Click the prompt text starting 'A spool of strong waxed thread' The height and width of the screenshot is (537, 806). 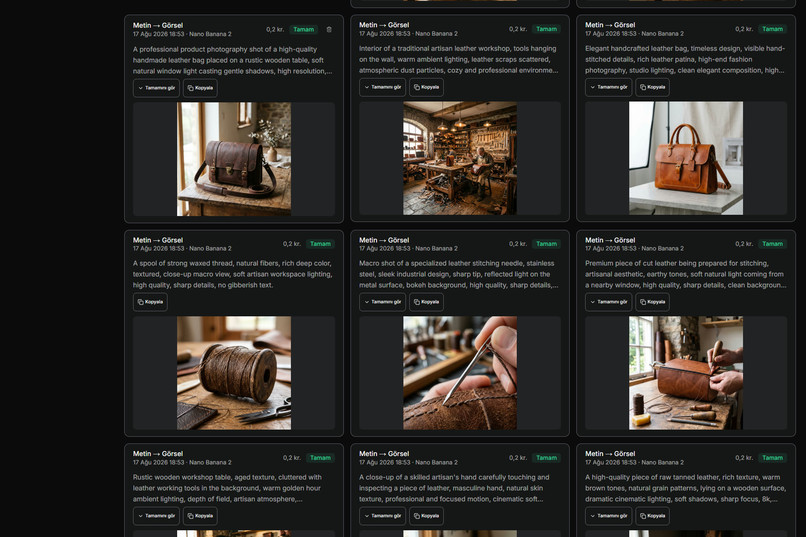[232, 274]
